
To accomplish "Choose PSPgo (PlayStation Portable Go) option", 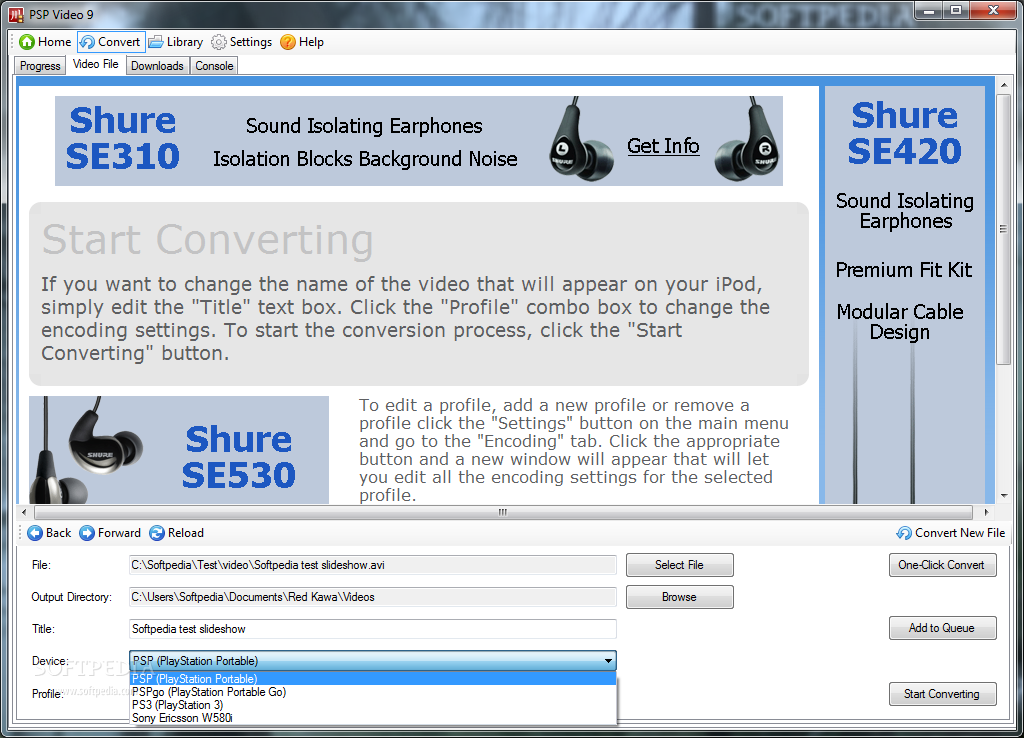I will pos(373,692).
